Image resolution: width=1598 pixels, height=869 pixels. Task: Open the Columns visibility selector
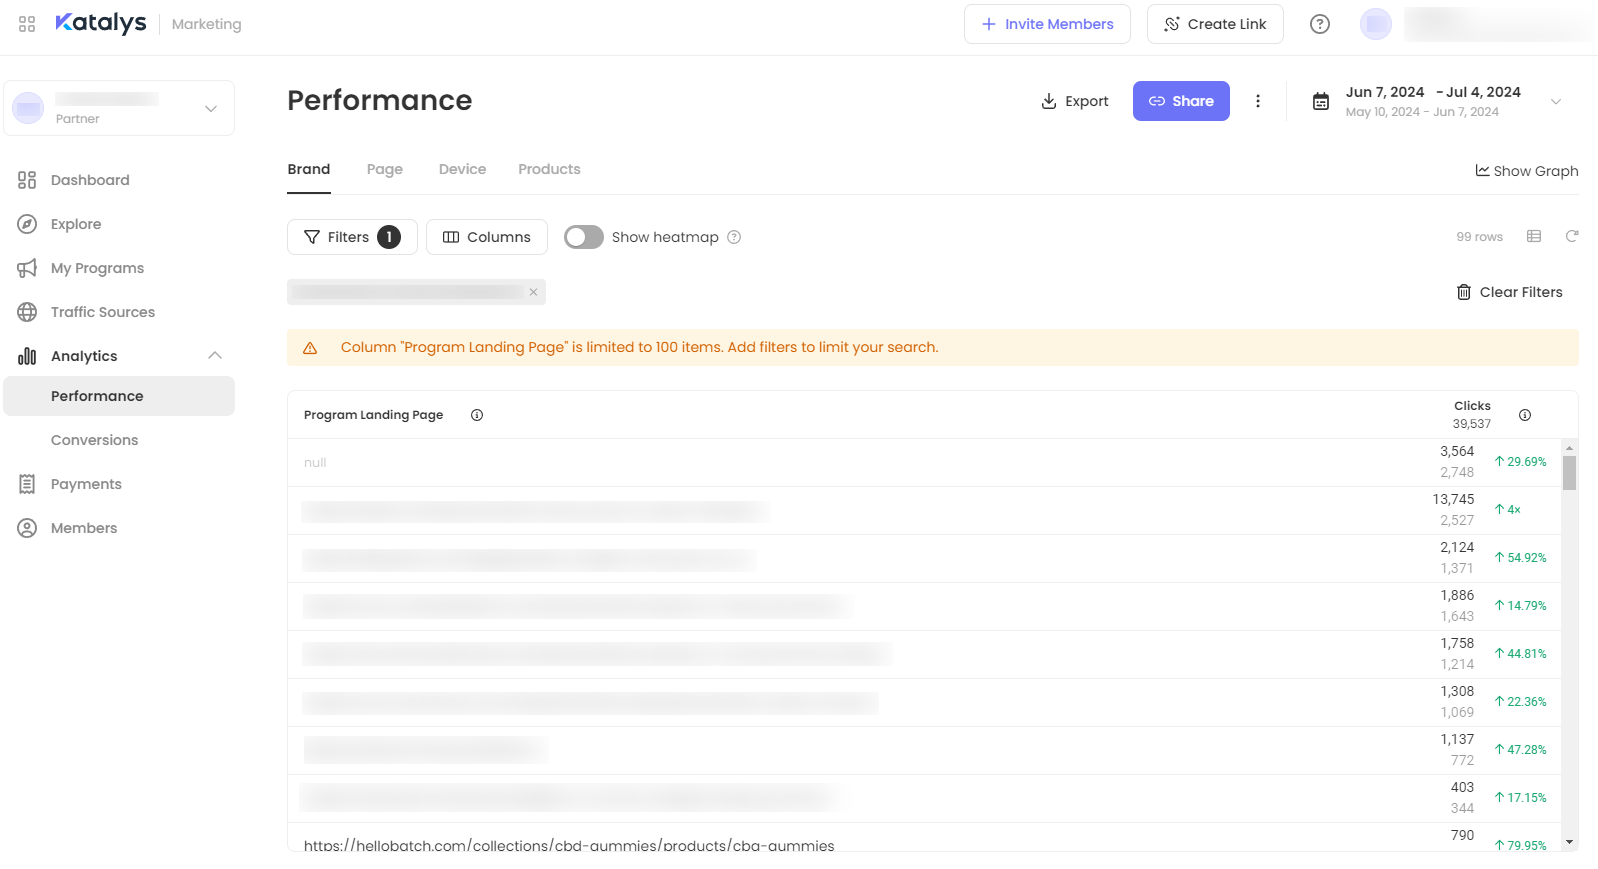487,237
